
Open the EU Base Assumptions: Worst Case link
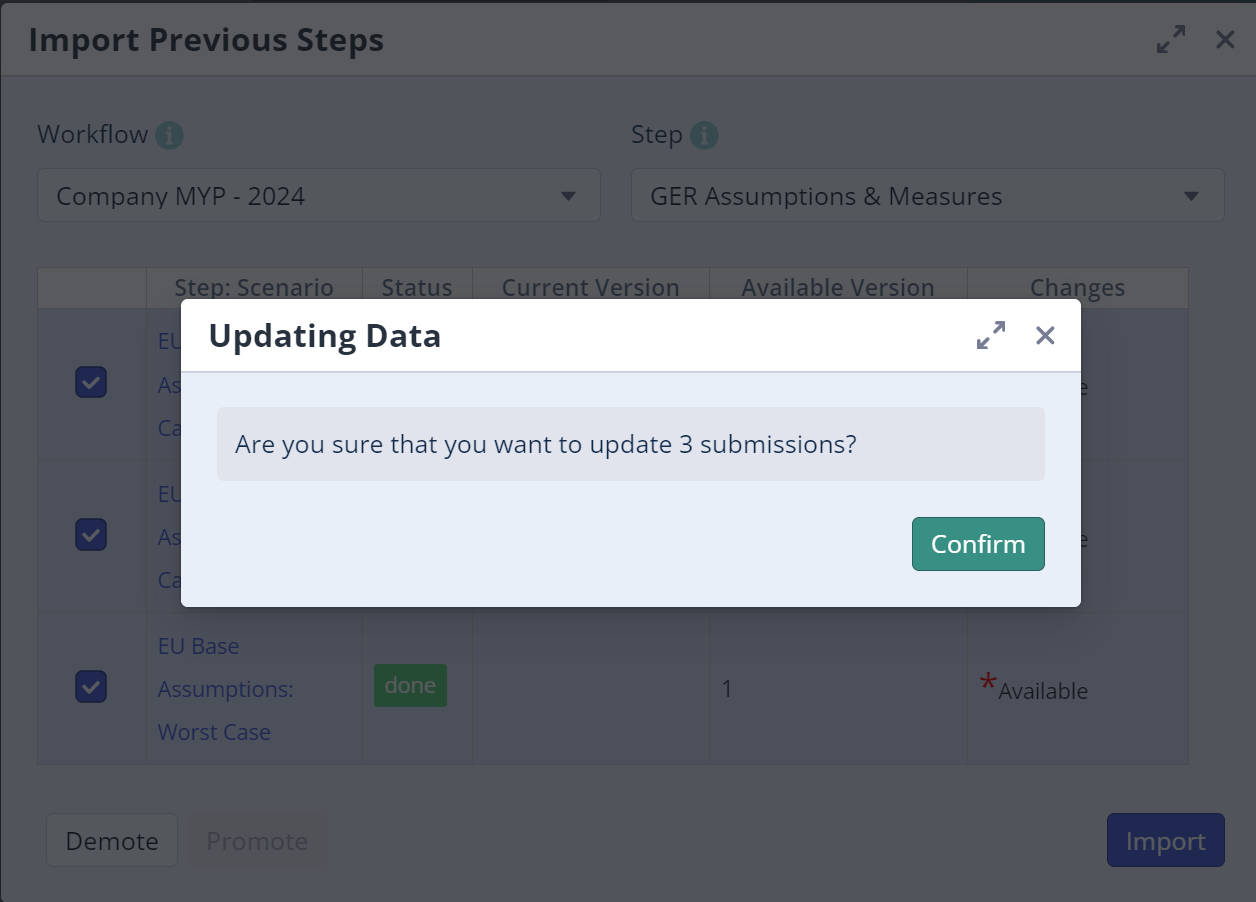click(x=214, y=689)
